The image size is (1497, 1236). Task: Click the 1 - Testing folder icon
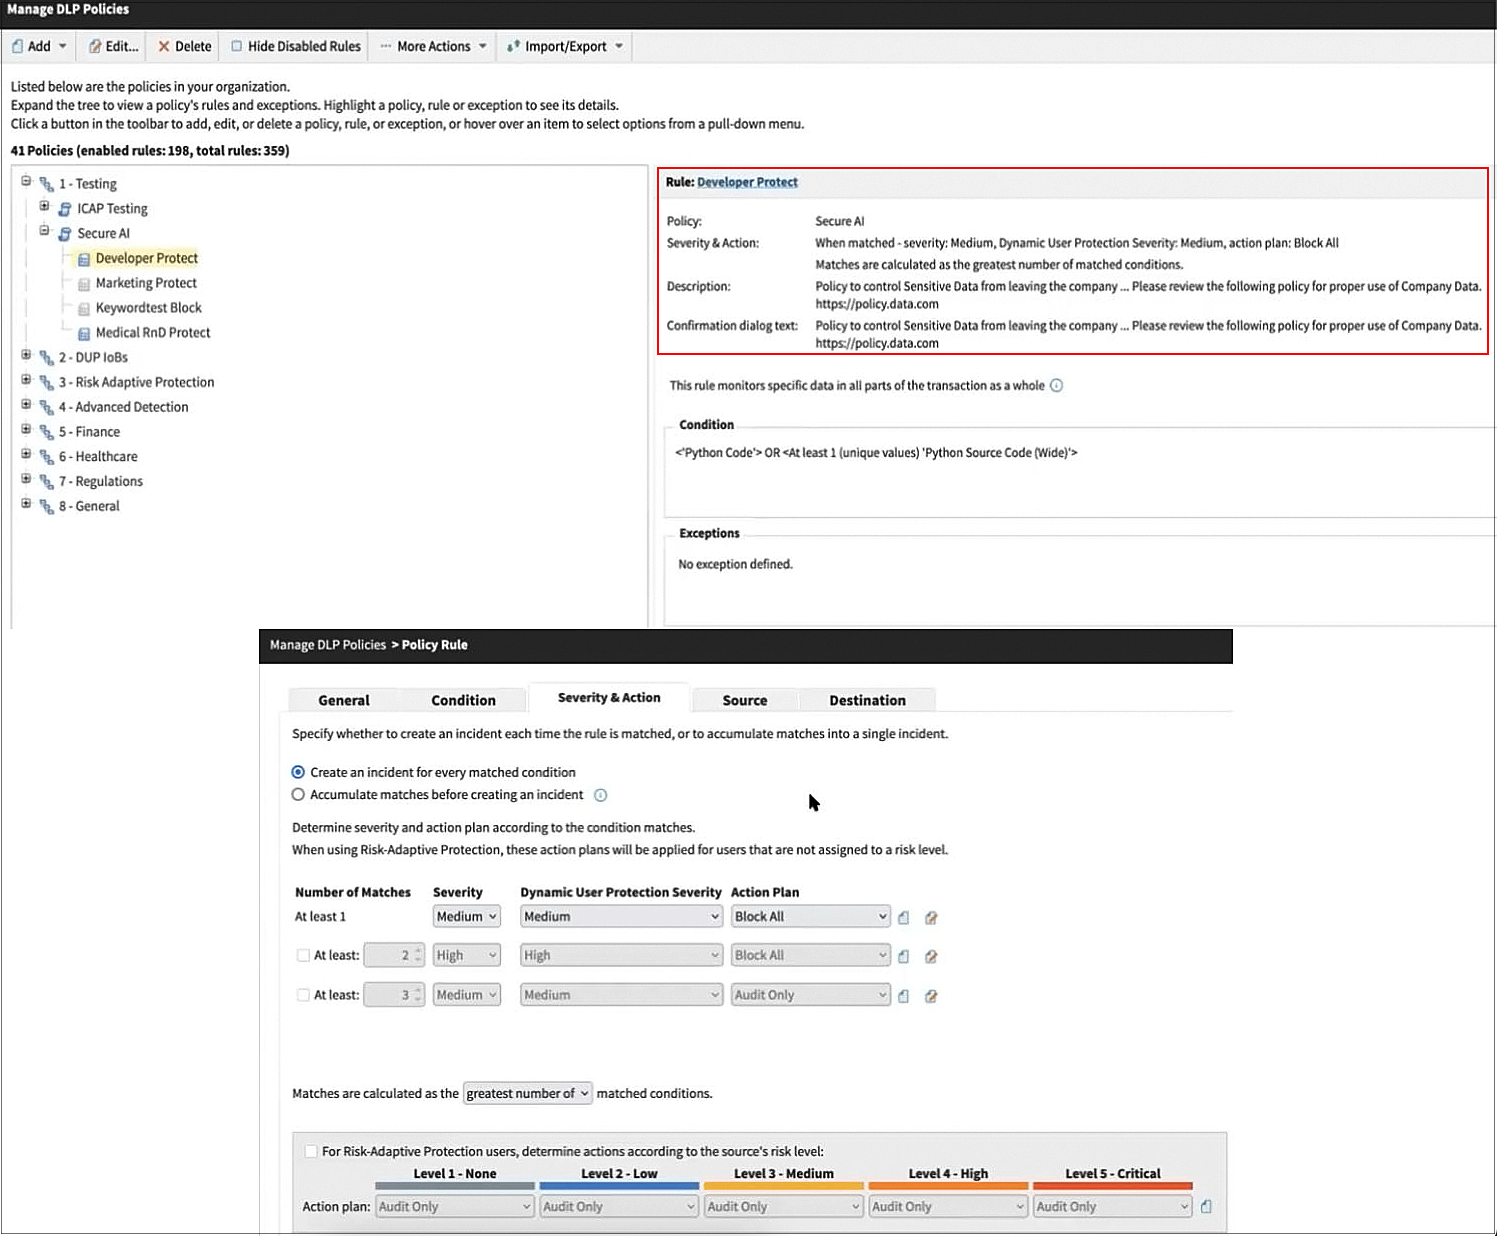pos(46,184)
